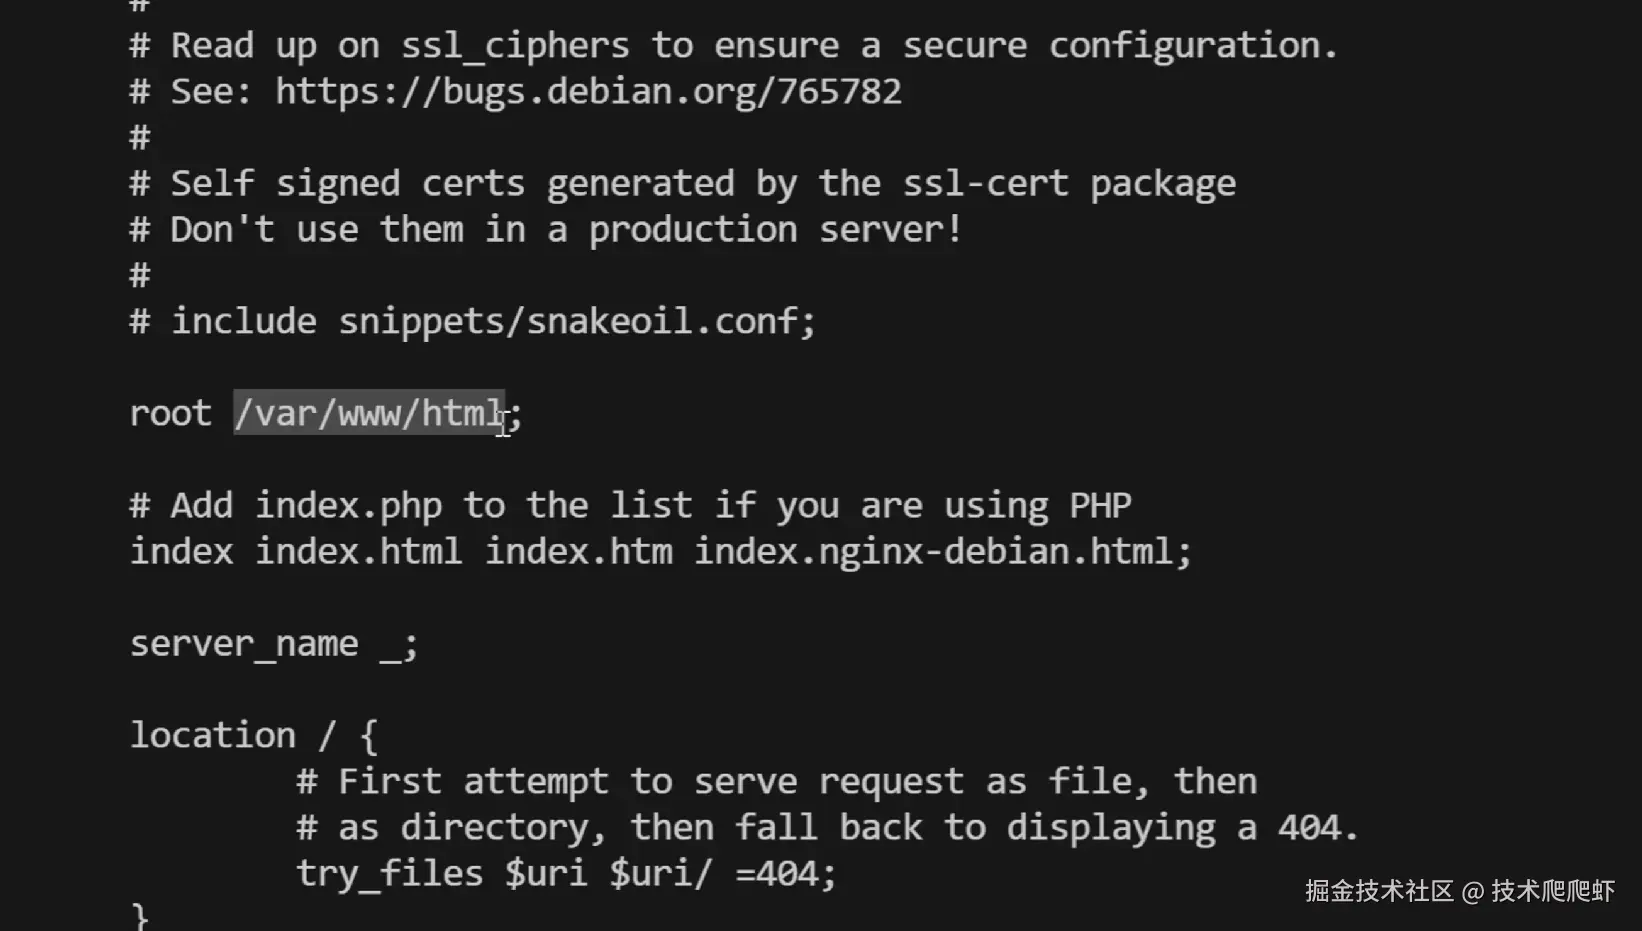Click index.nginx-debian.html in index line
1642x931 pixels.
coord(931,552)
